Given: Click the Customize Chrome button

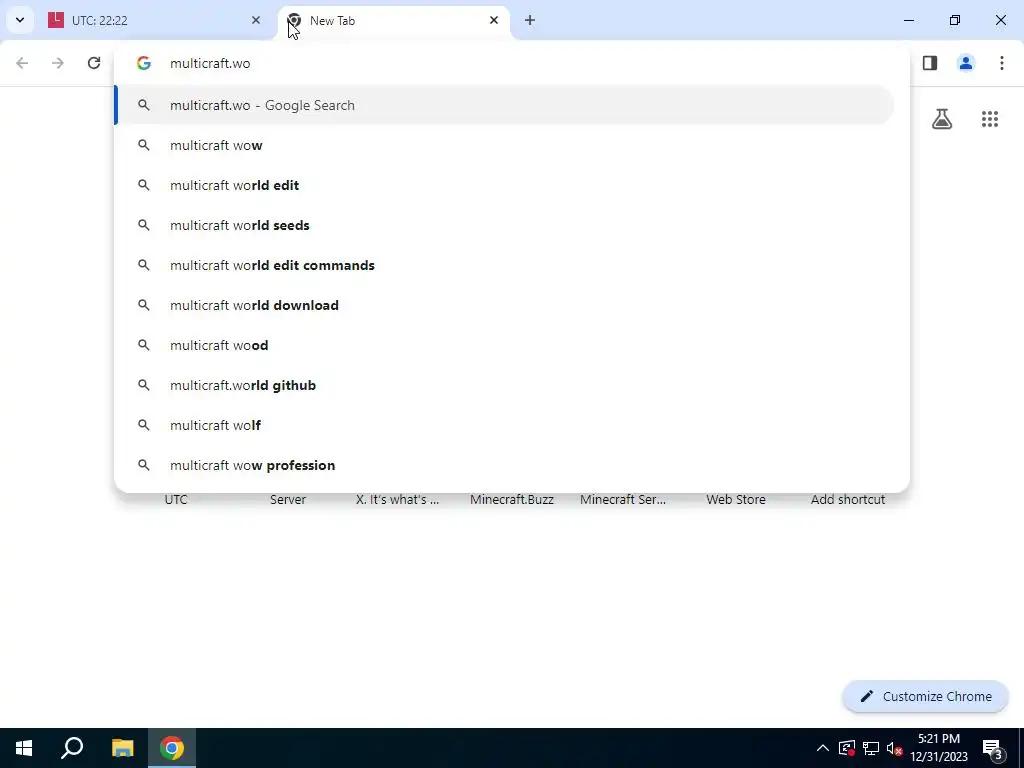Looking at the screenshot, I should pyautogui.click(x=925, y=696).
